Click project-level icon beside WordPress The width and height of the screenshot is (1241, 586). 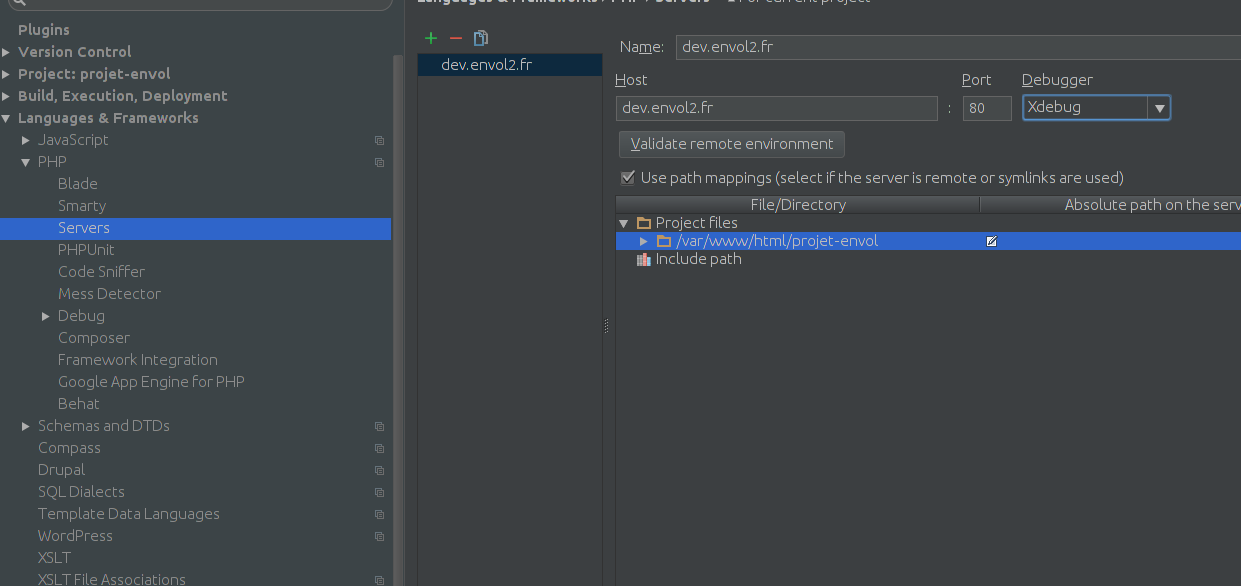point(379,536)
